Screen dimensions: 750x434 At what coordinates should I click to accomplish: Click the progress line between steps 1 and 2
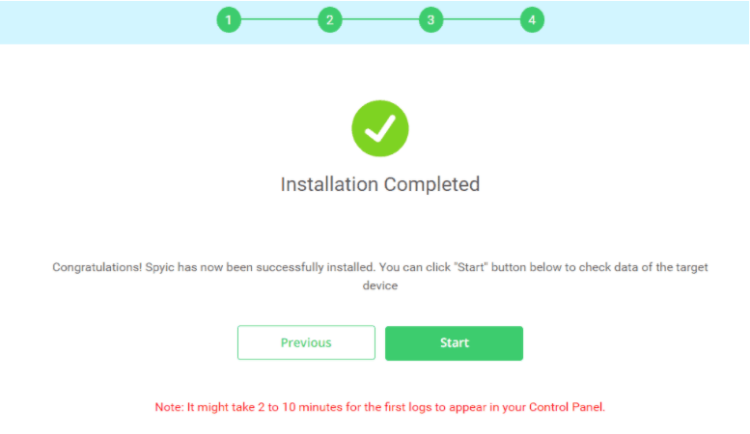pyautogui.click(x=279, y=20)
